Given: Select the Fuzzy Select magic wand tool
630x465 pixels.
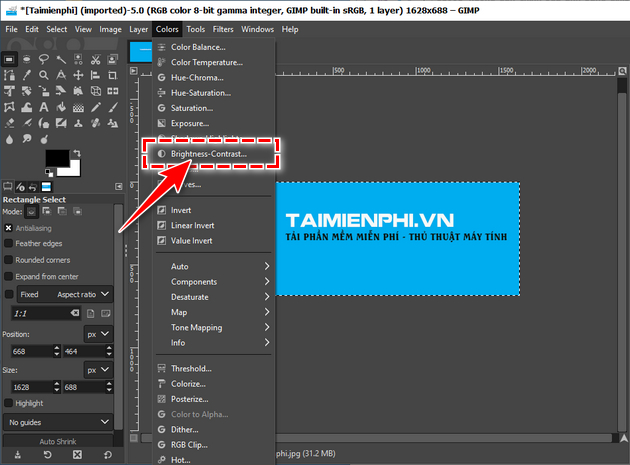Looking at the screenshot, I should click(61, 60).
